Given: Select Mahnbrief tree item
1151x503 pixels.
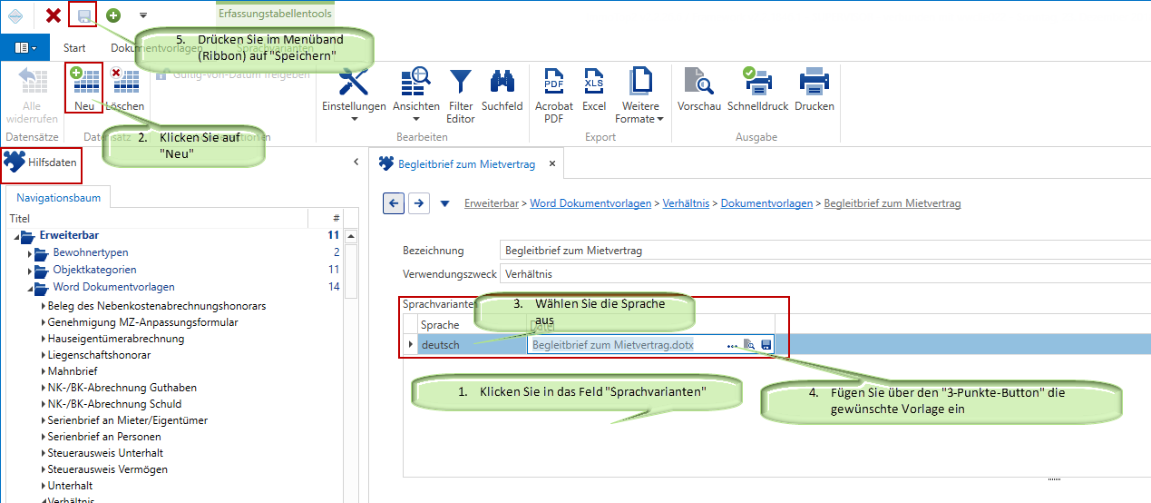Looking at the screenshot, I should 73,371.
